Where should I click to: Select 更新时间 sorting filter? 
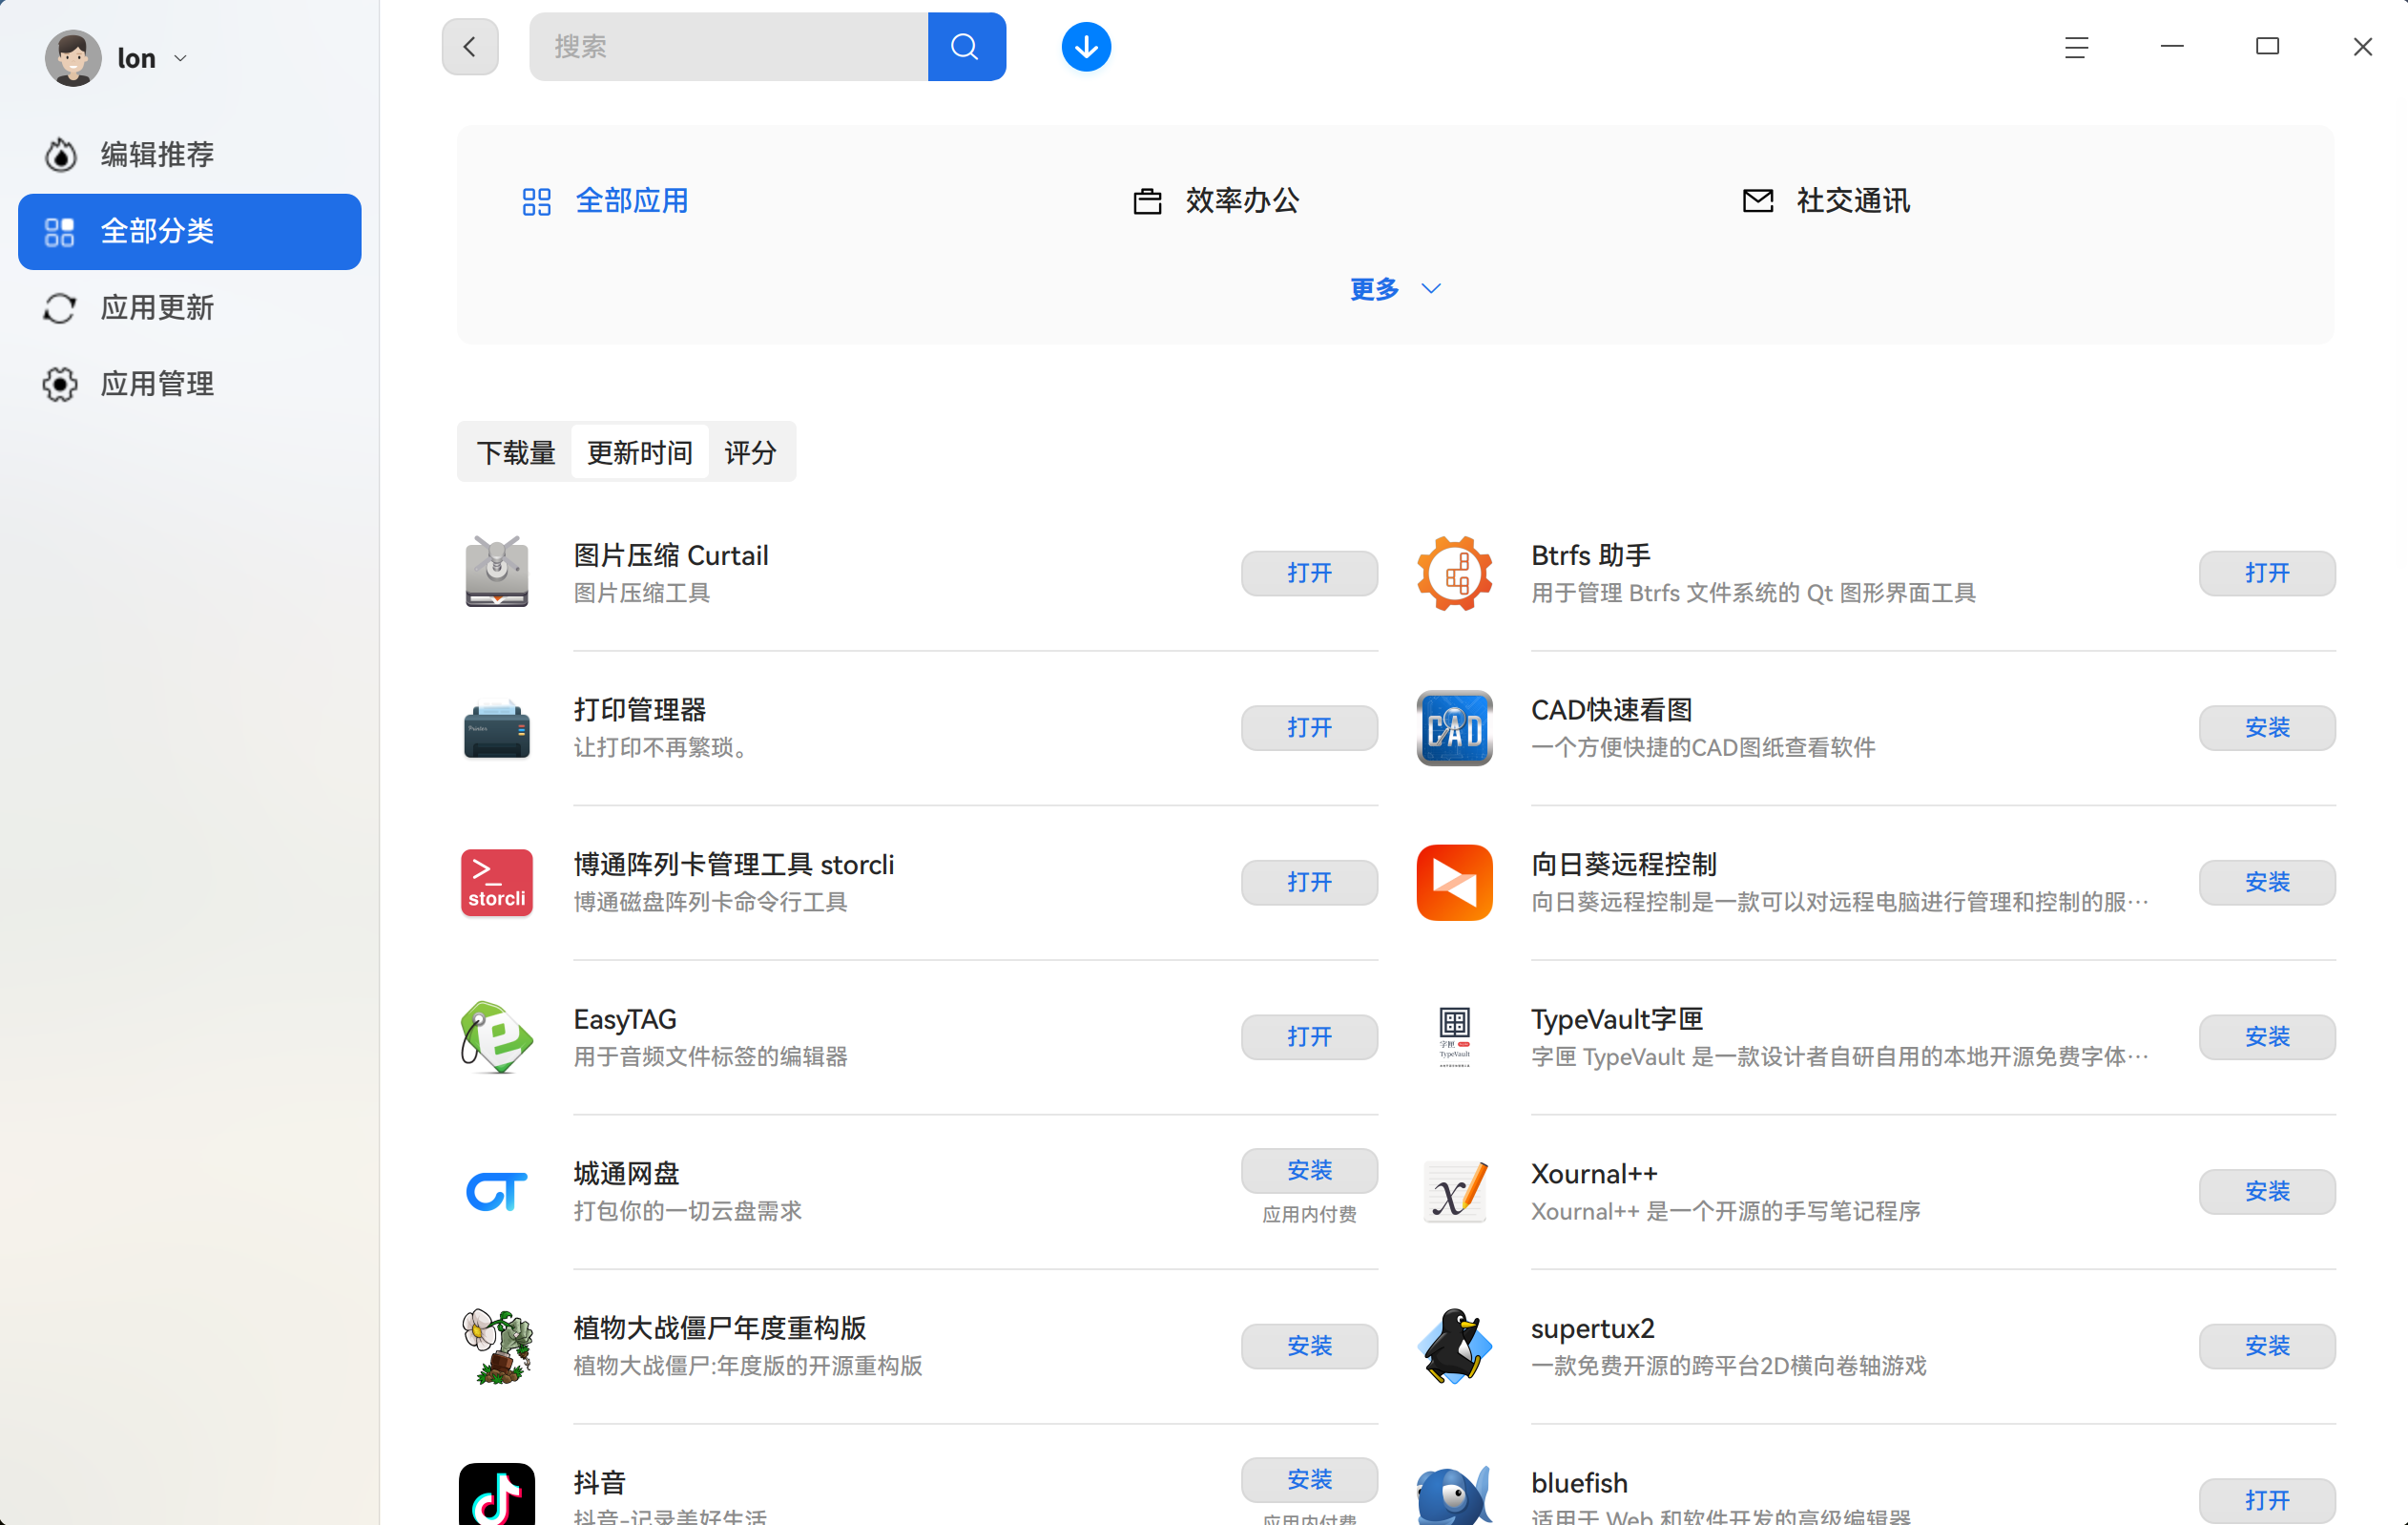pos(639,451)
